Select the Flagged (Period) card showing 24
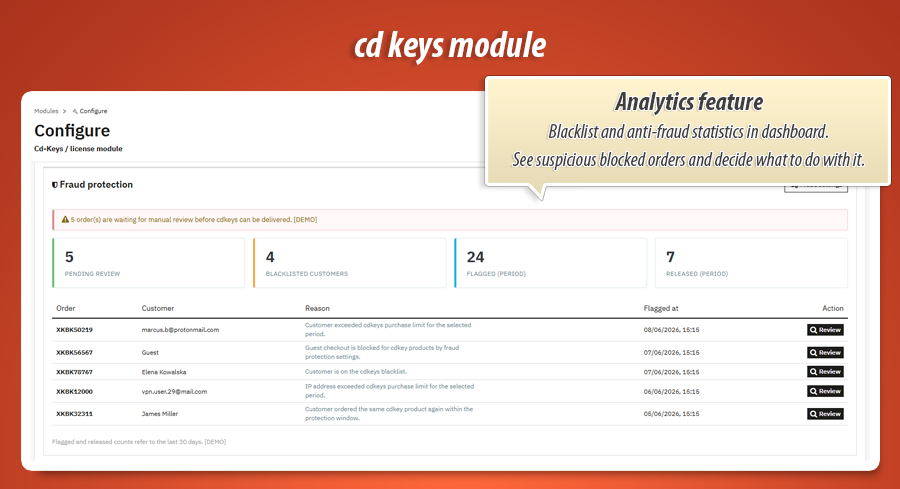 [x=550, y=263]
